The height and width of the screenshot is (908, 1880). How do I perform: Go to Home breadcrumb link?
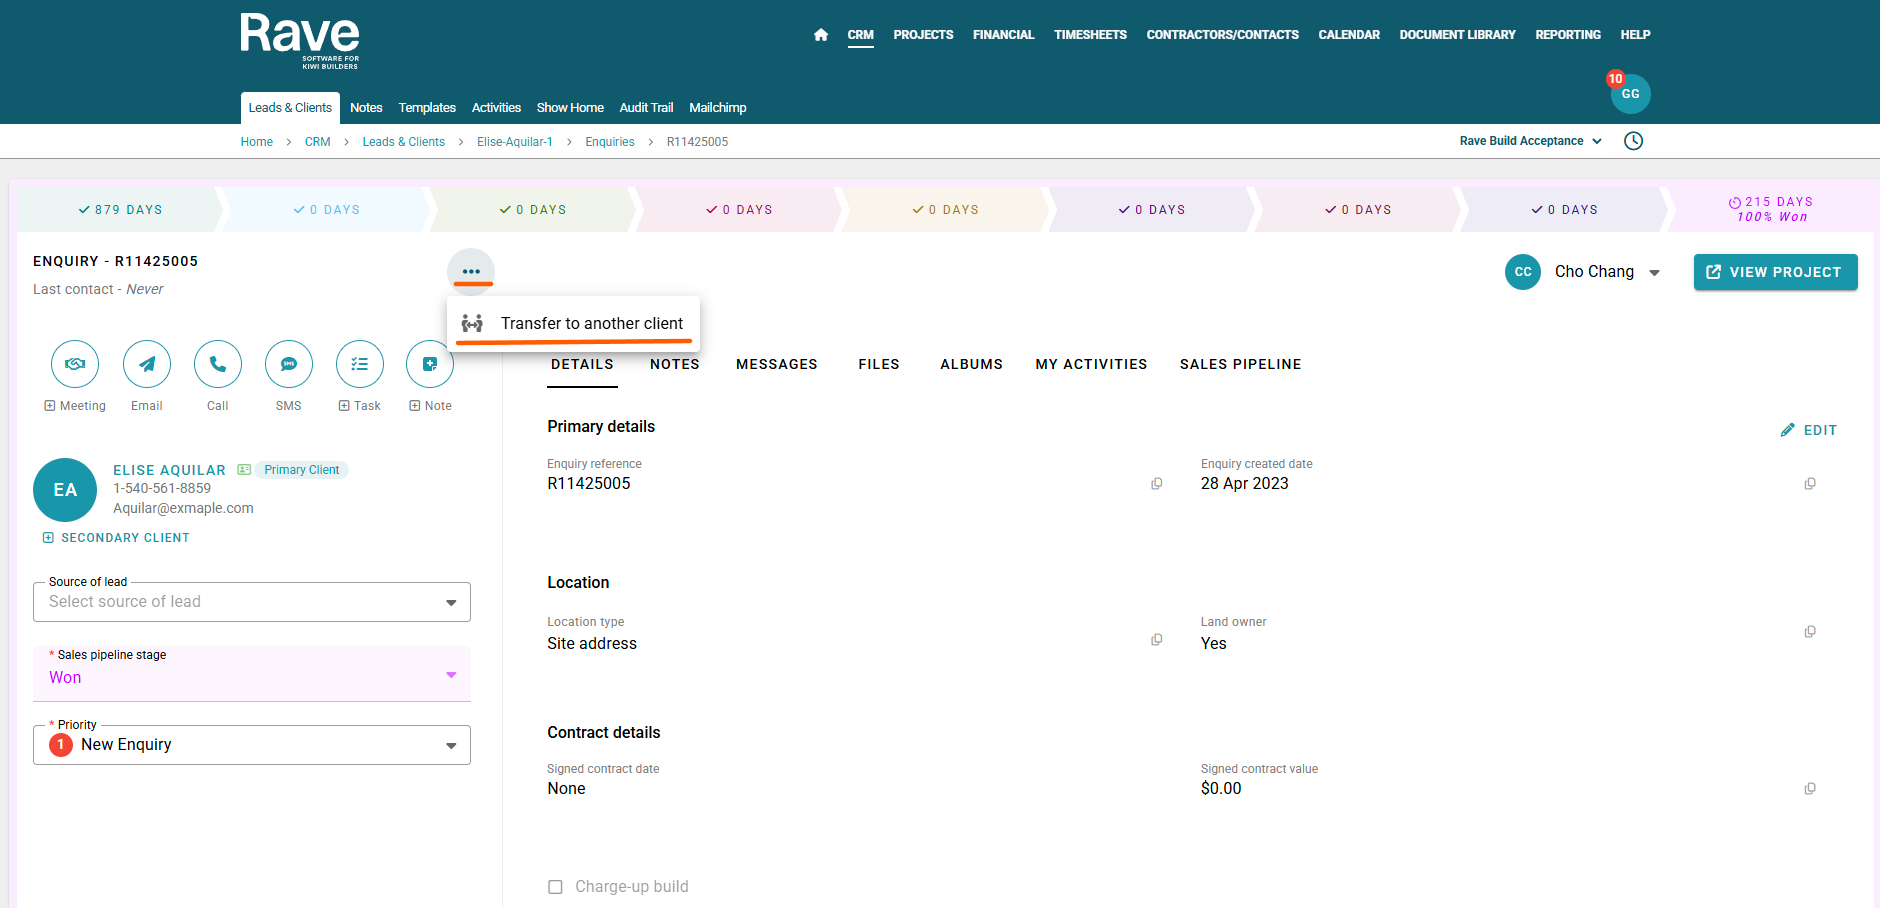[x=257, y=142]
